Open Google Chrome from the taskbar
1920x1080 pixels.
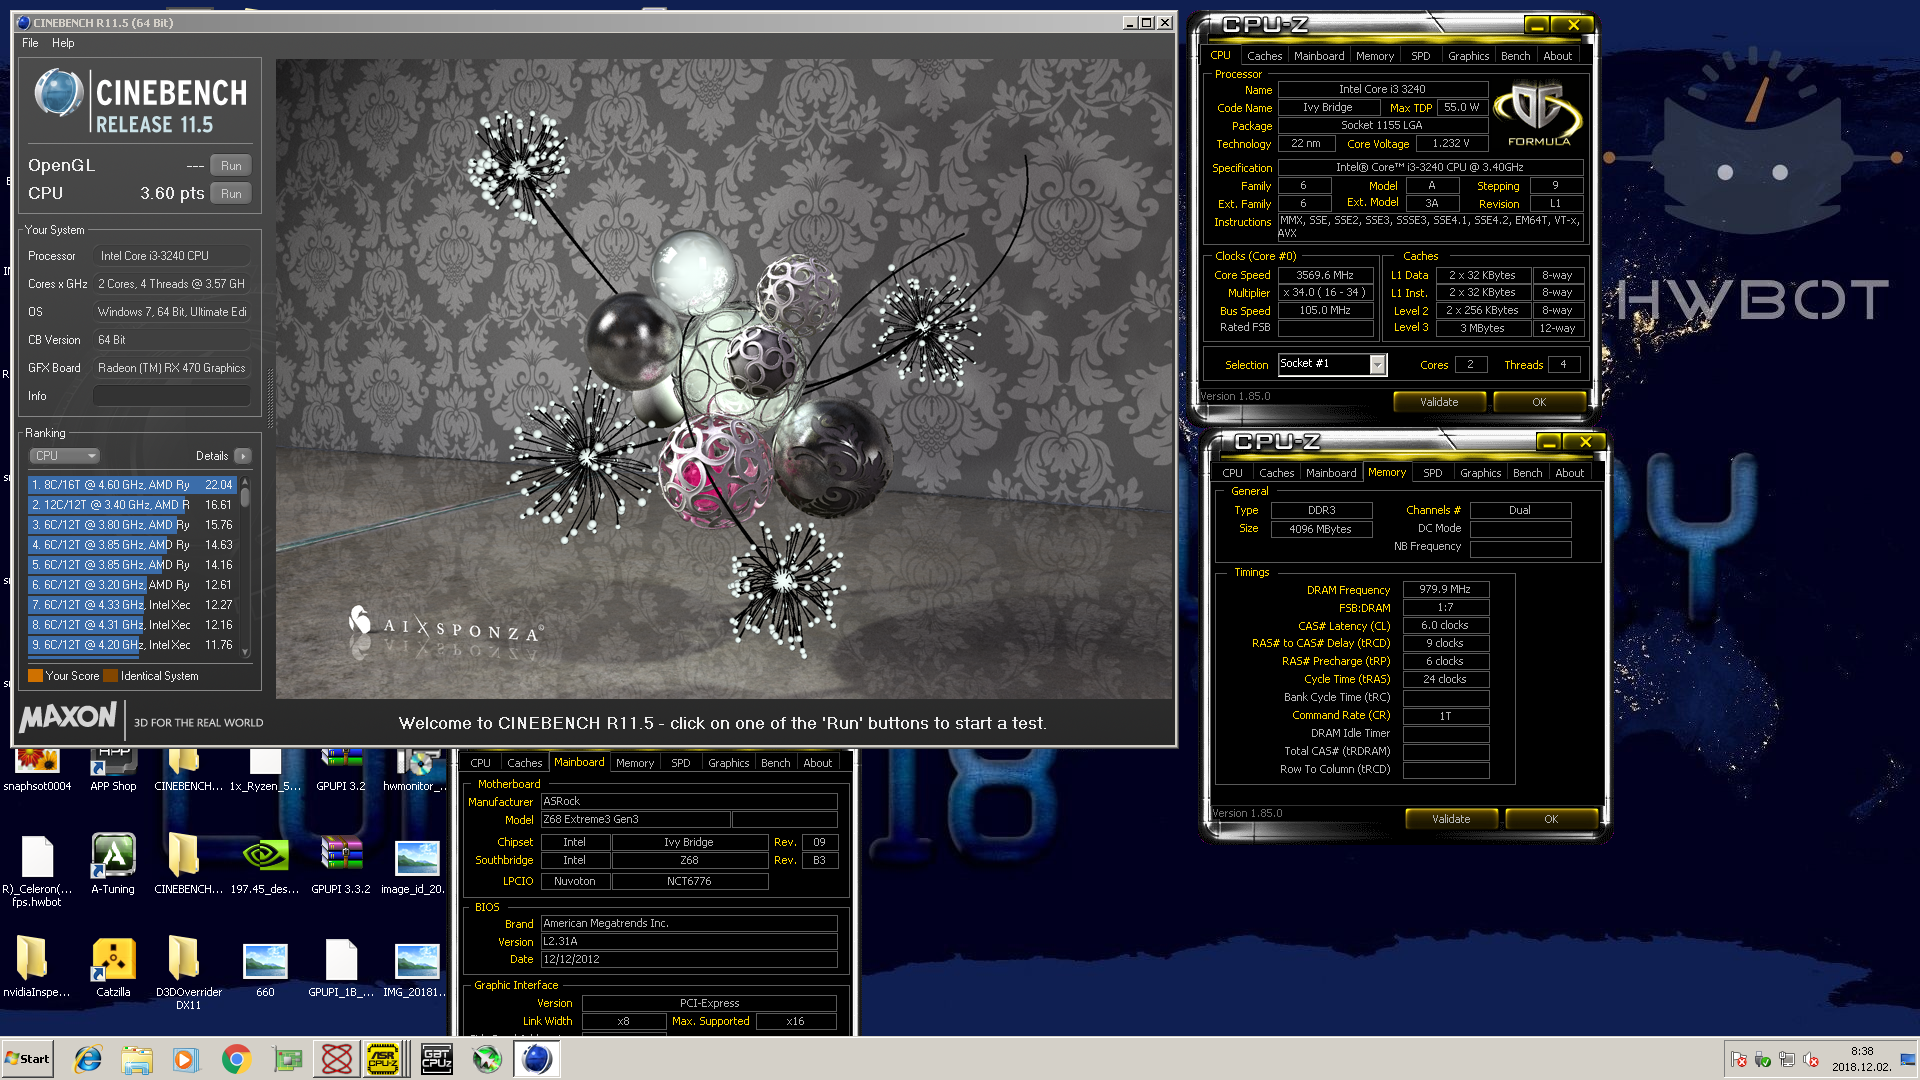point(236,1059)
